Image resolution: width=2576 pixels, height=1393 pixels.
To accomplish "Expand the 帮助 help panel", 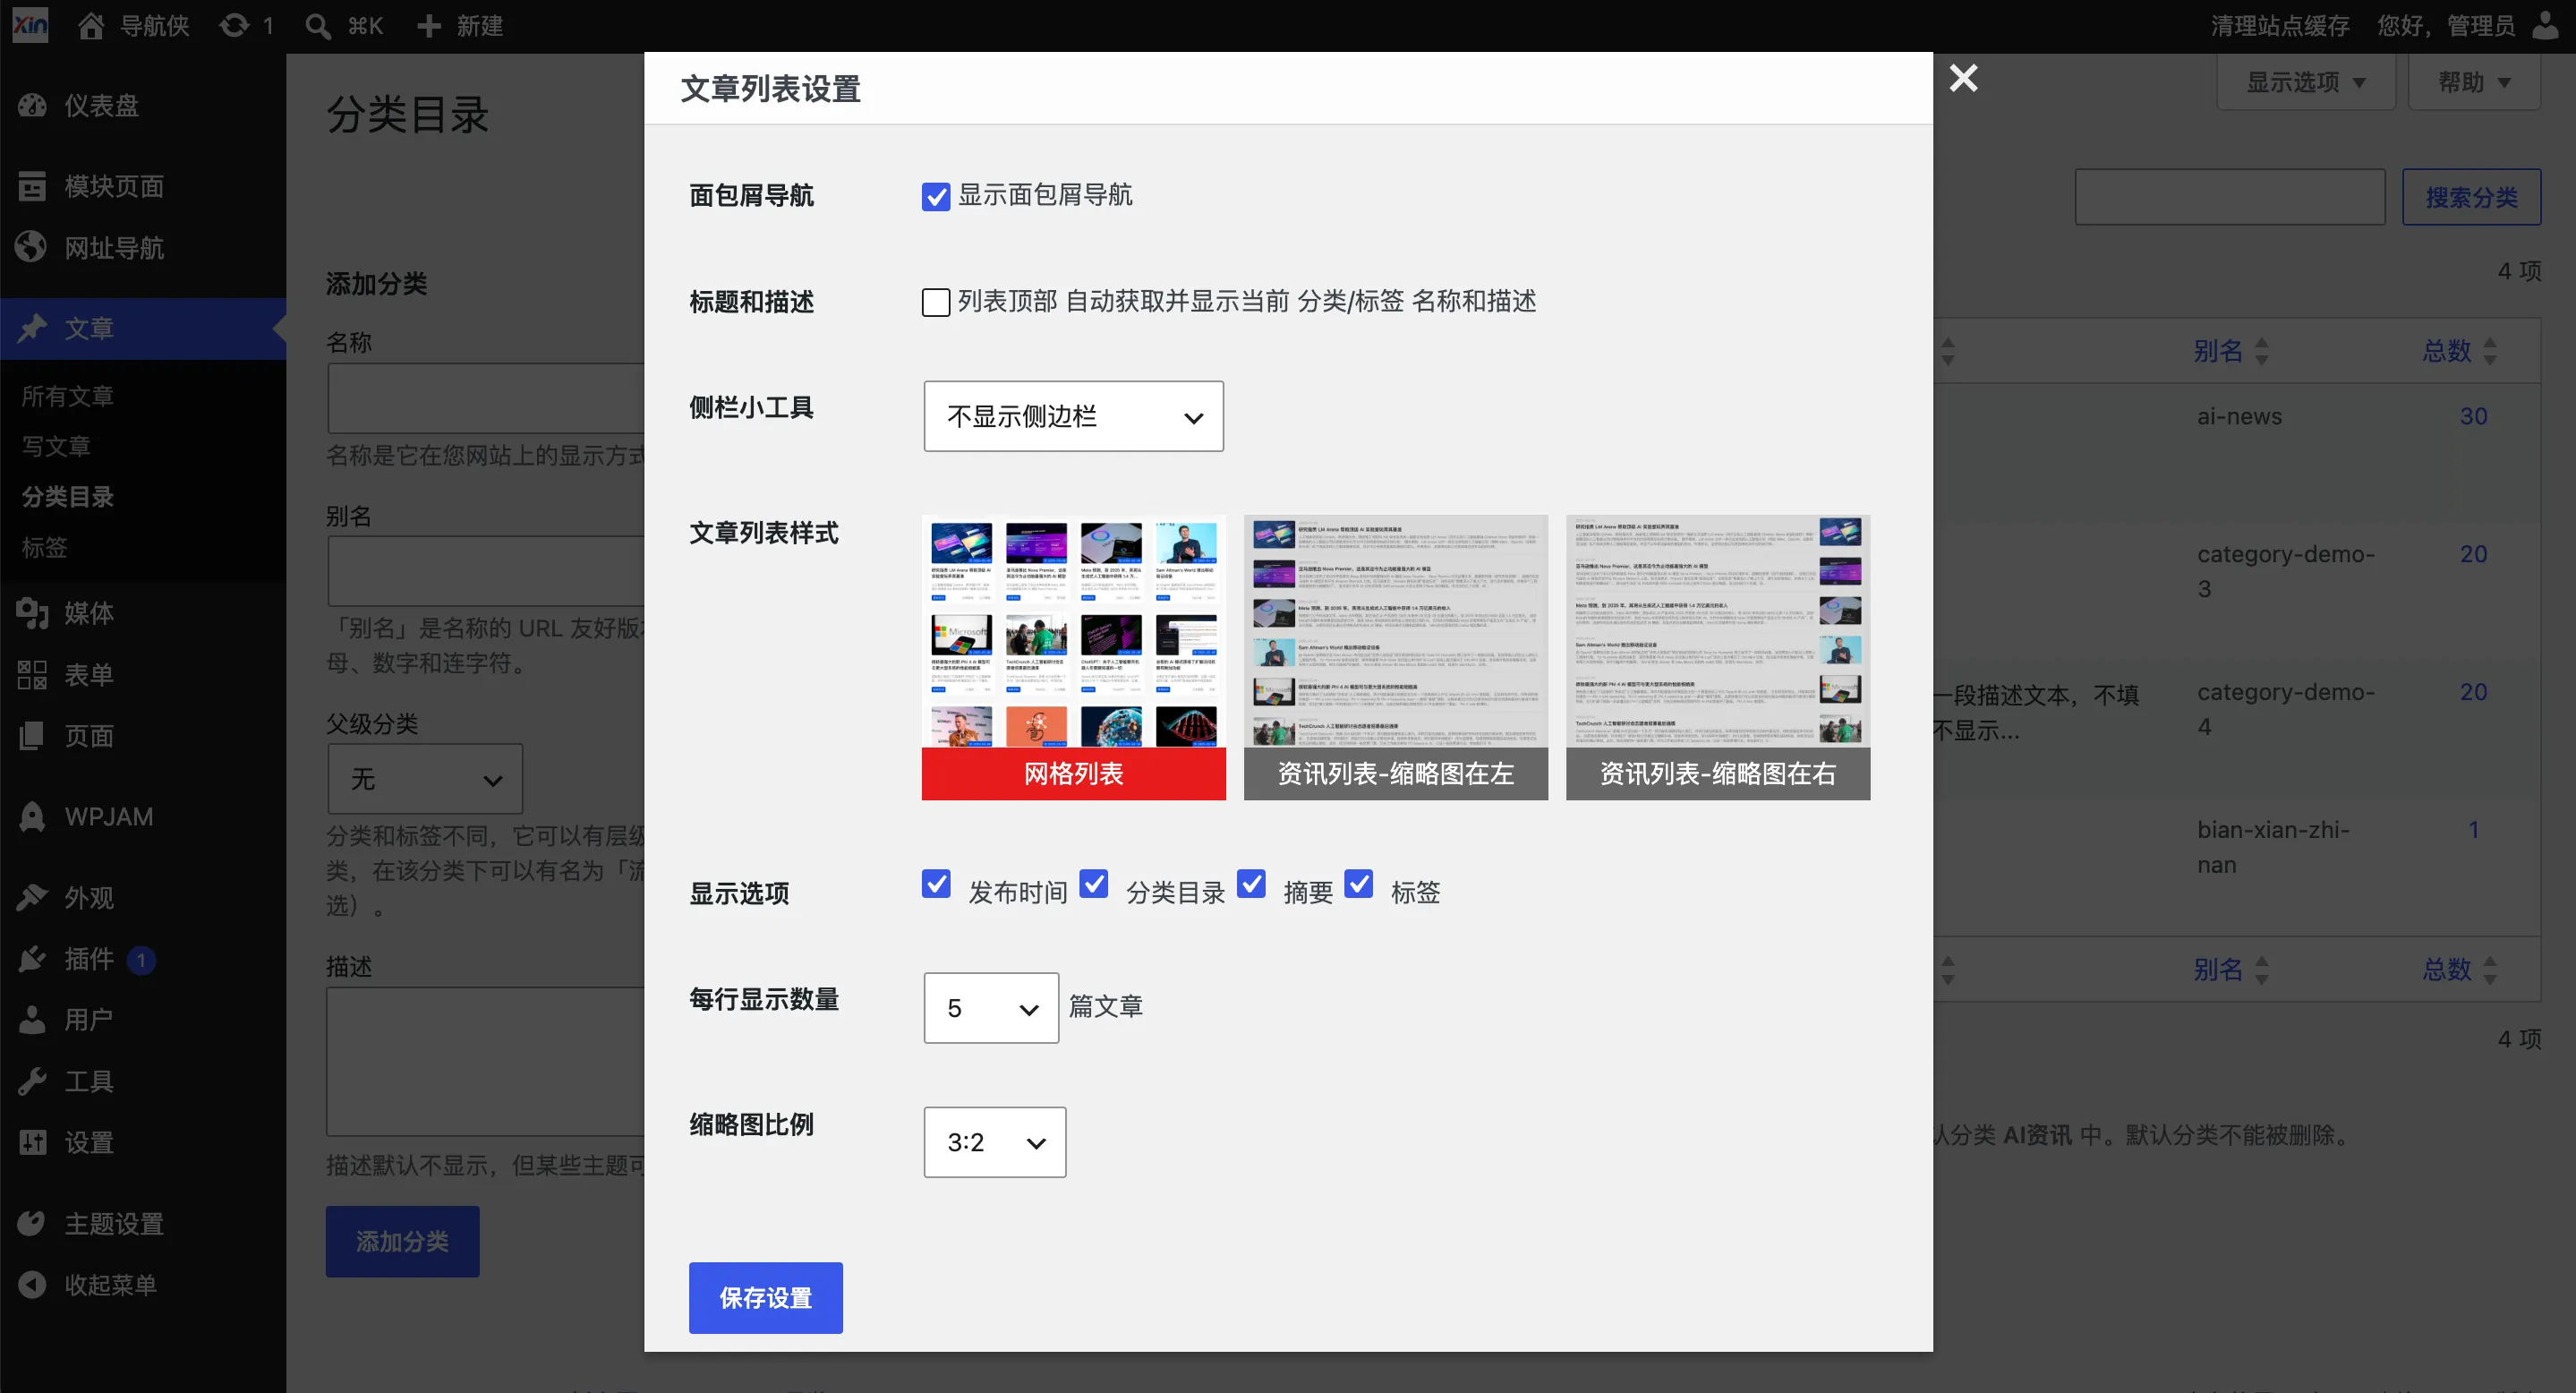I will coord(2474,82).
